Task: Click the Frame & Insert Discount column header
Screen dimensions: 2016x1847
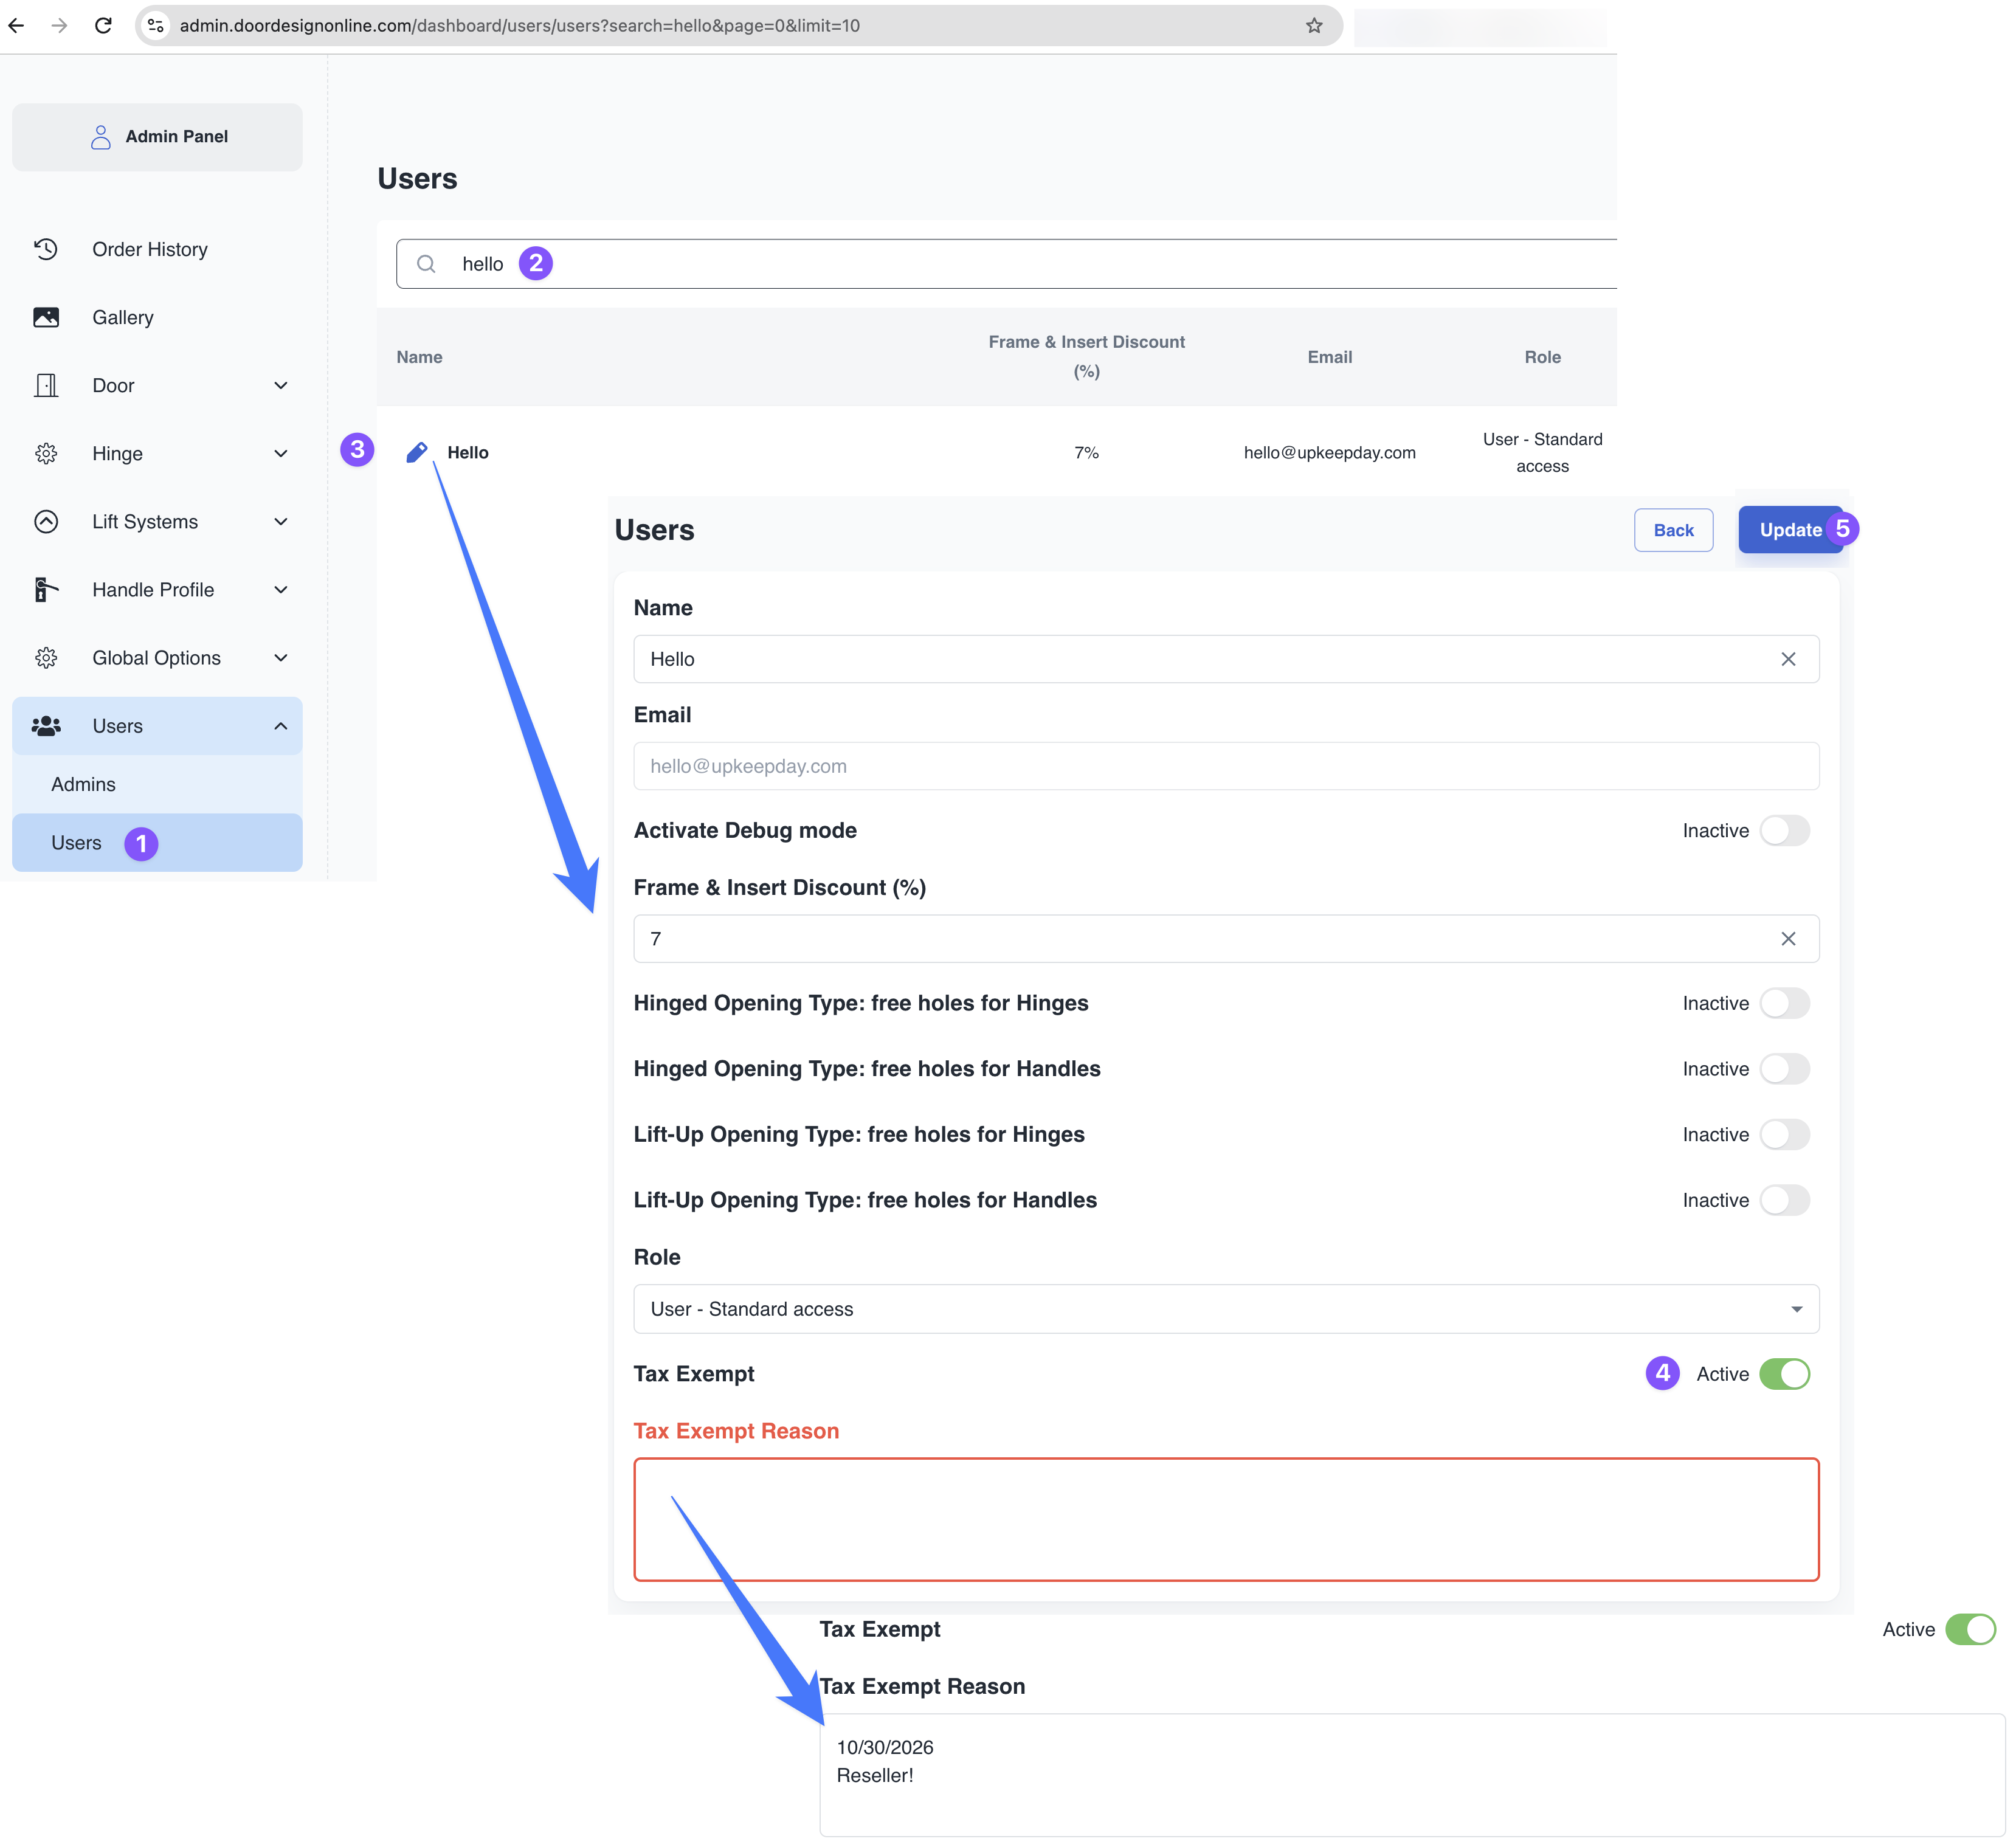Action: tap(1086, 356)
